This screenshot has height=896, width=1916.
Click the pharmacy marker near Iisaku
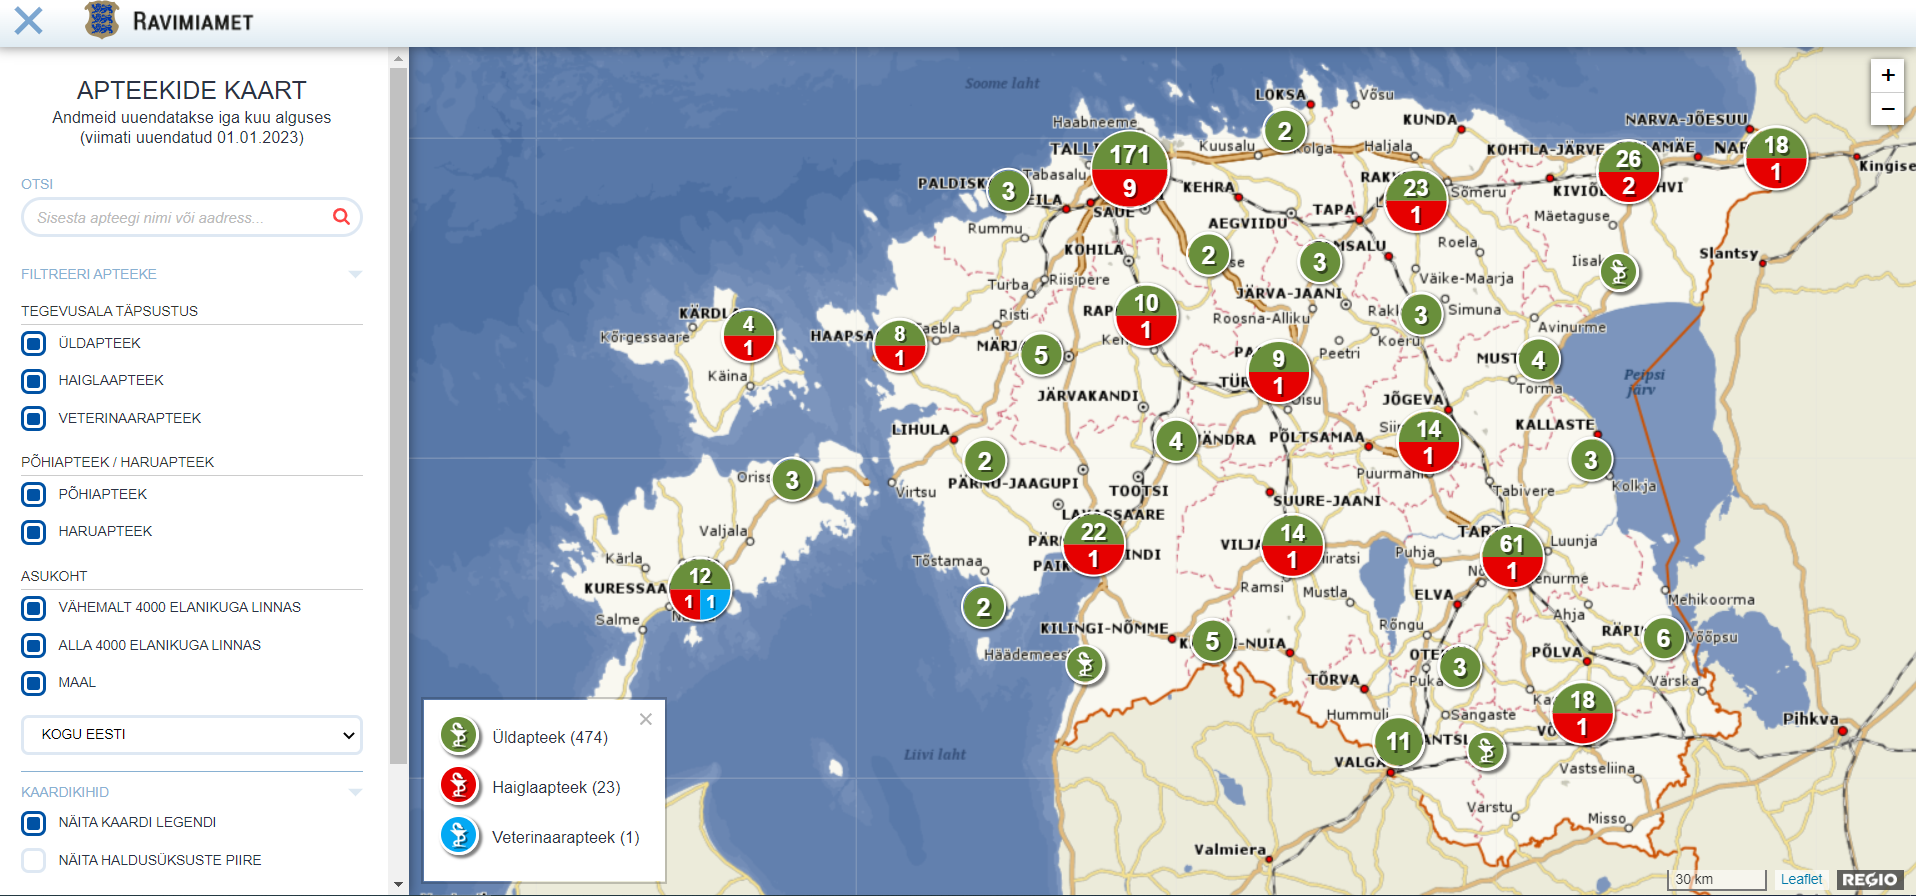coord(1618,271)
